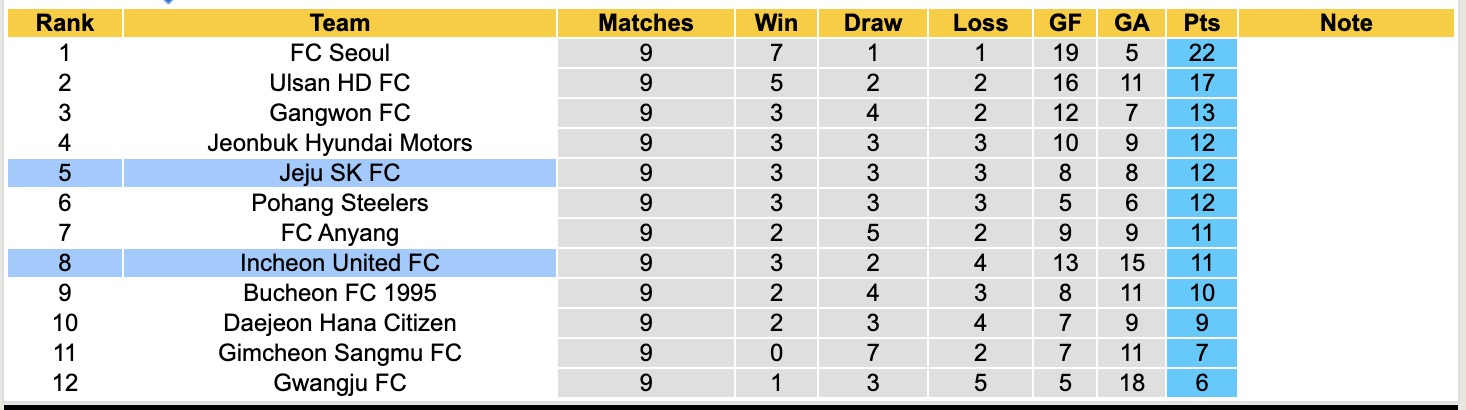Click the Loss column header
Screen dimensions: 1466x410
coord(980,23)
